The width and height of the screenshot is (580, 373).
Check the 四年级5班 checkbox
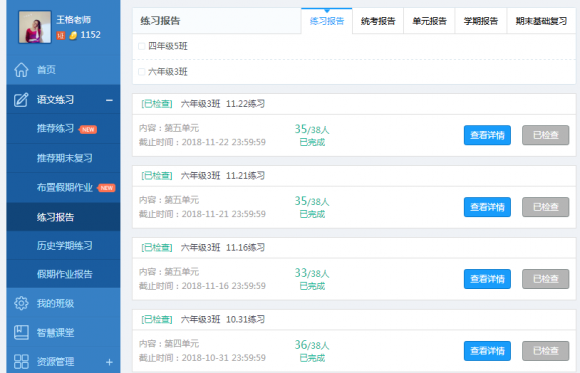tap(141, 46)
